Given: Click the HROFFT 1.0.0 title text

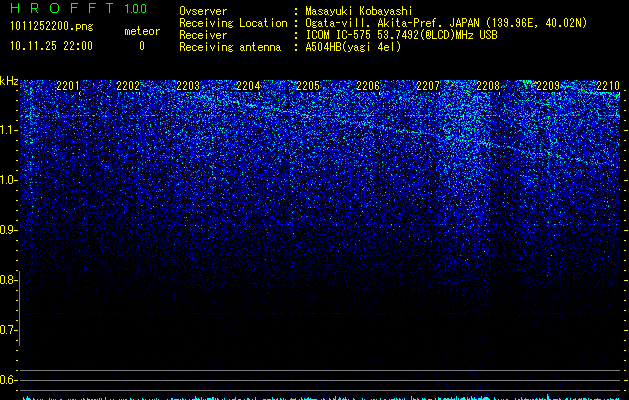Looking at the screenshot, I should 79,8.
